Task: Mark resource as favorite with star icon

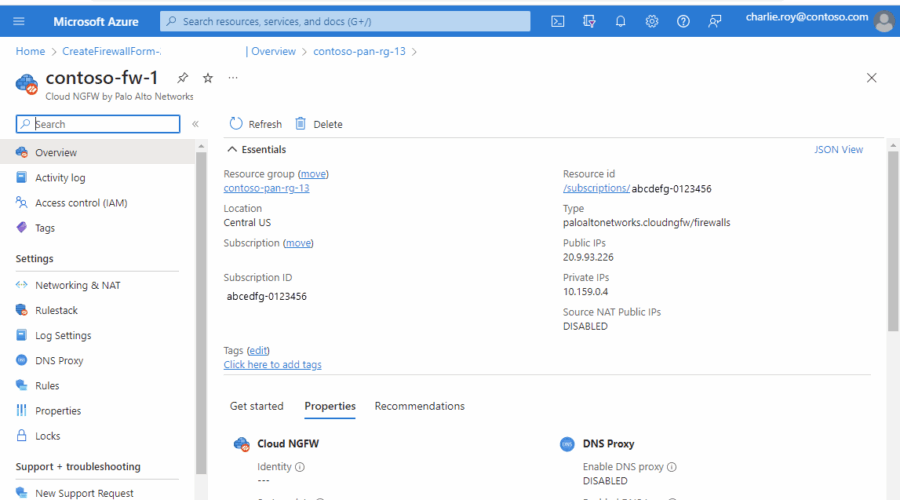Action: [x=208, y=78]
